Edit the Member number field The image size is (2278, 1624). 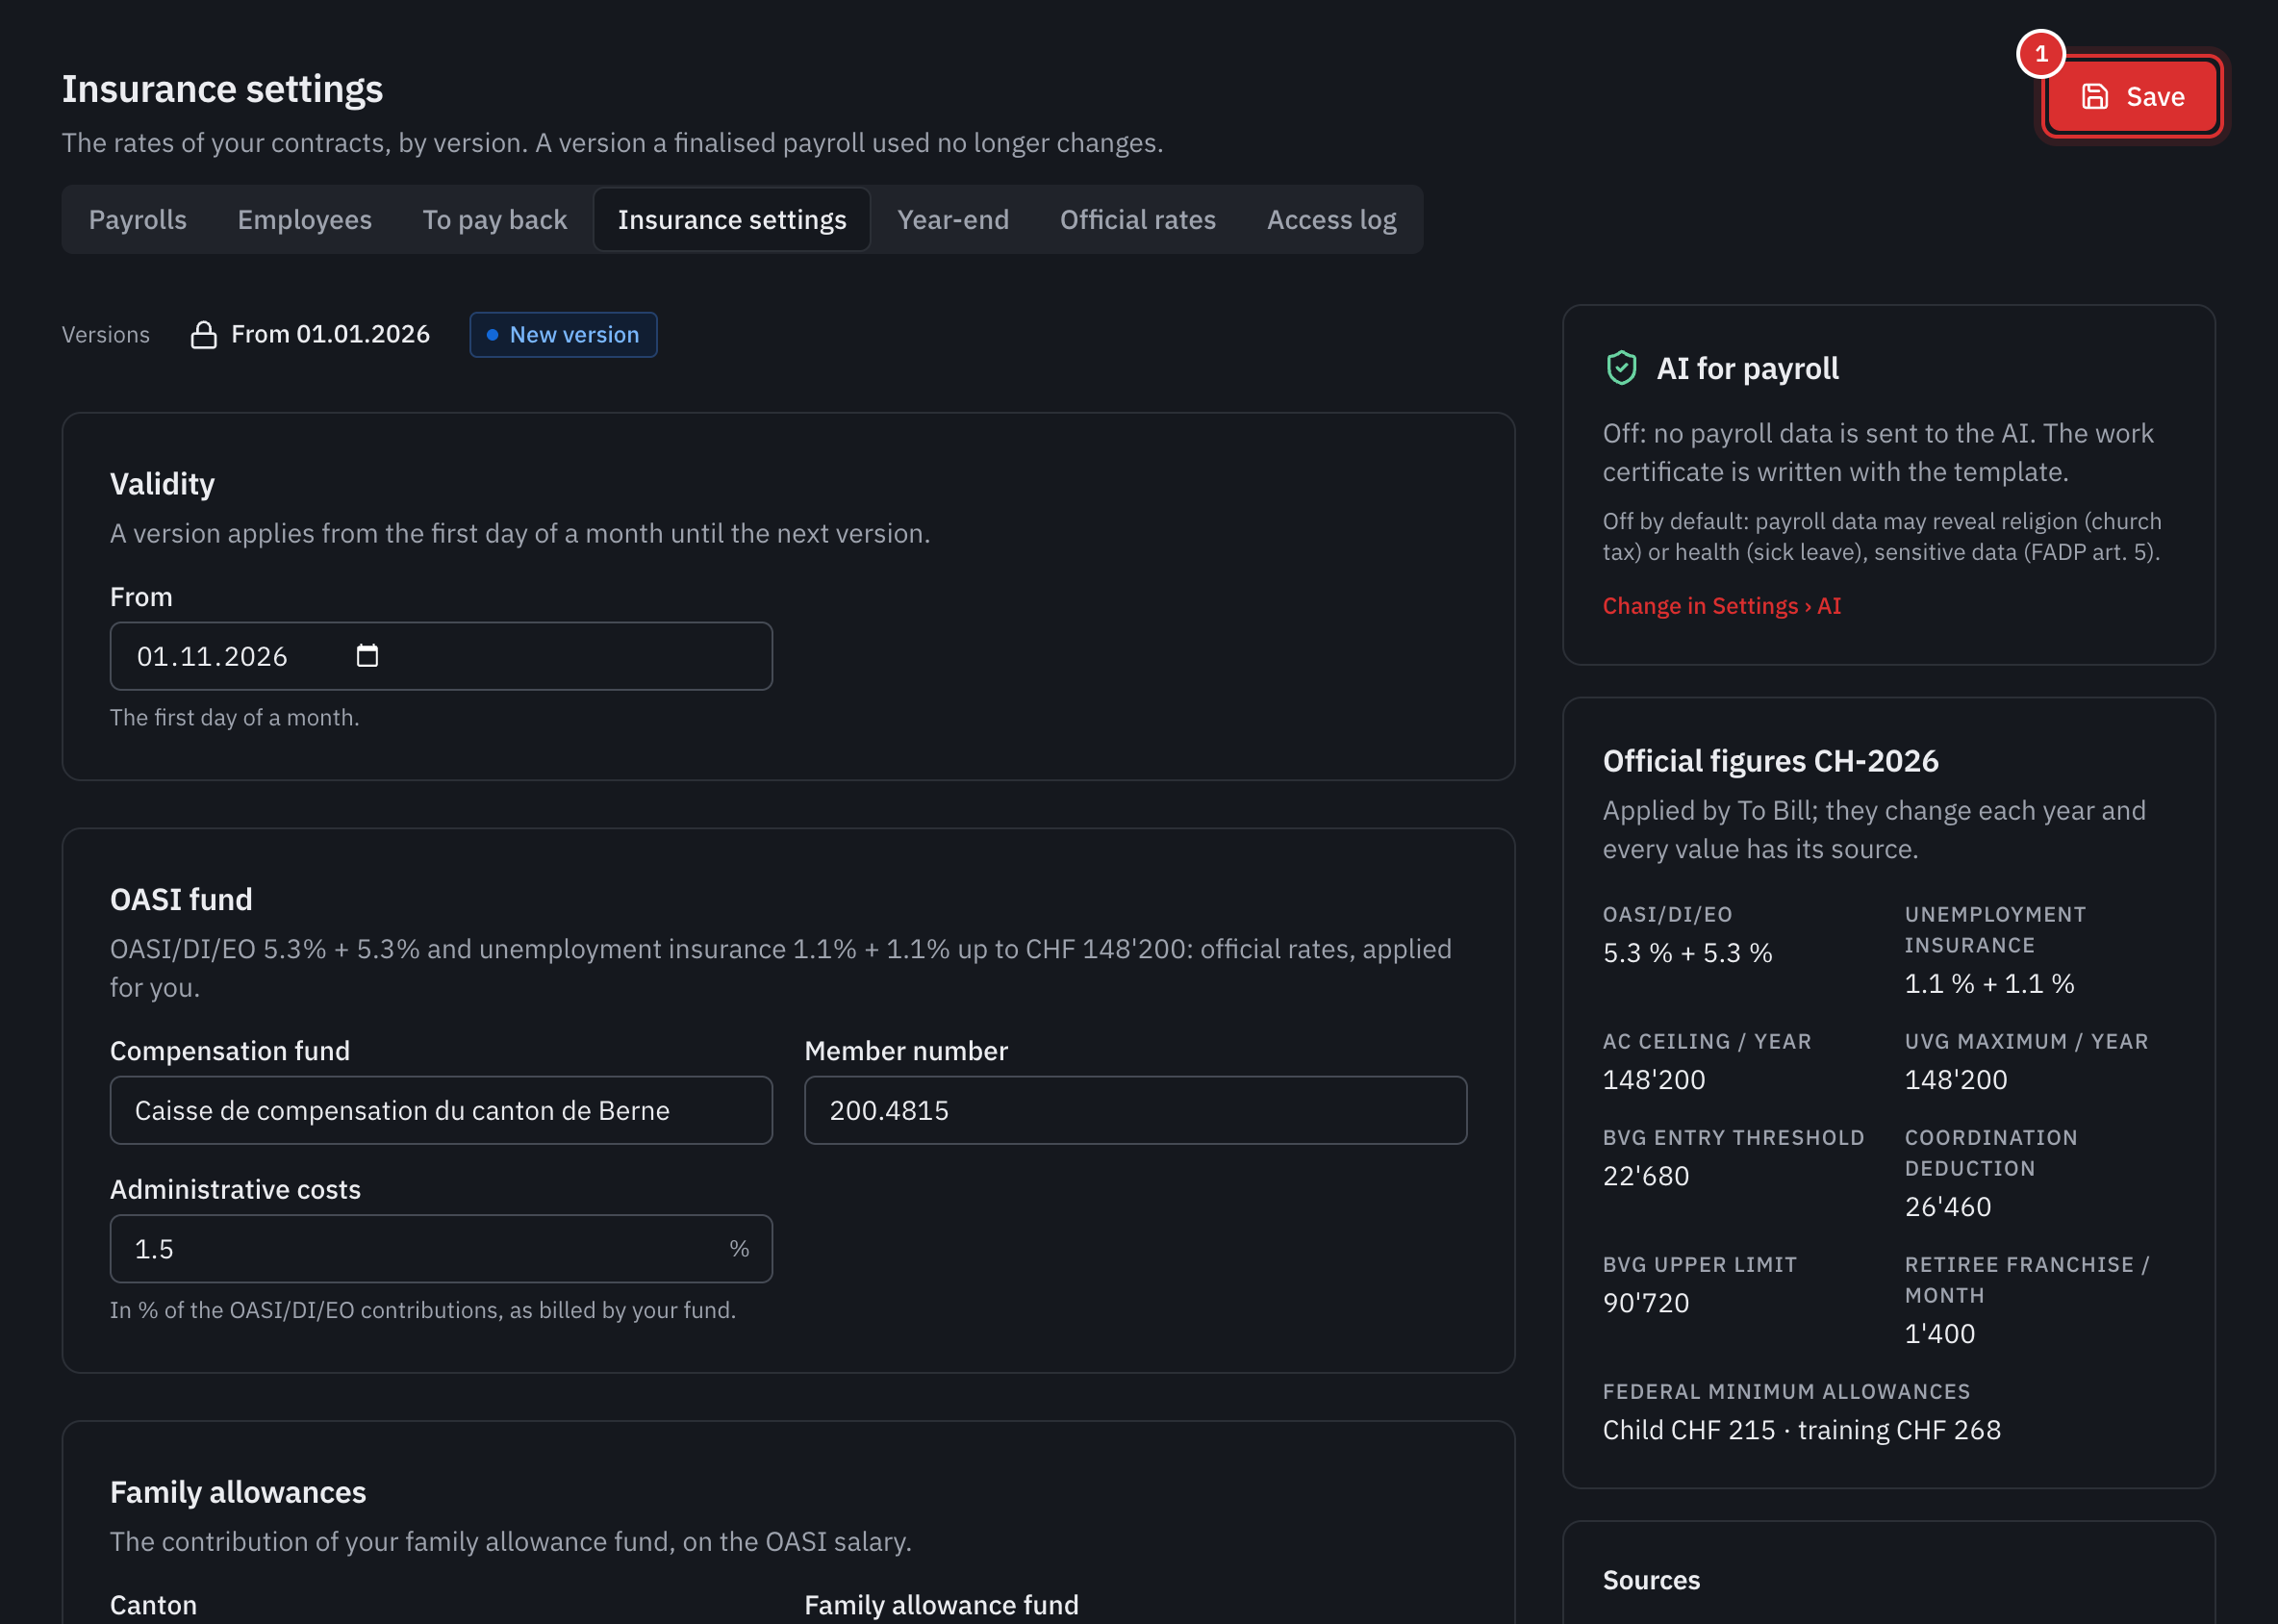(x=1135, y=1110)
